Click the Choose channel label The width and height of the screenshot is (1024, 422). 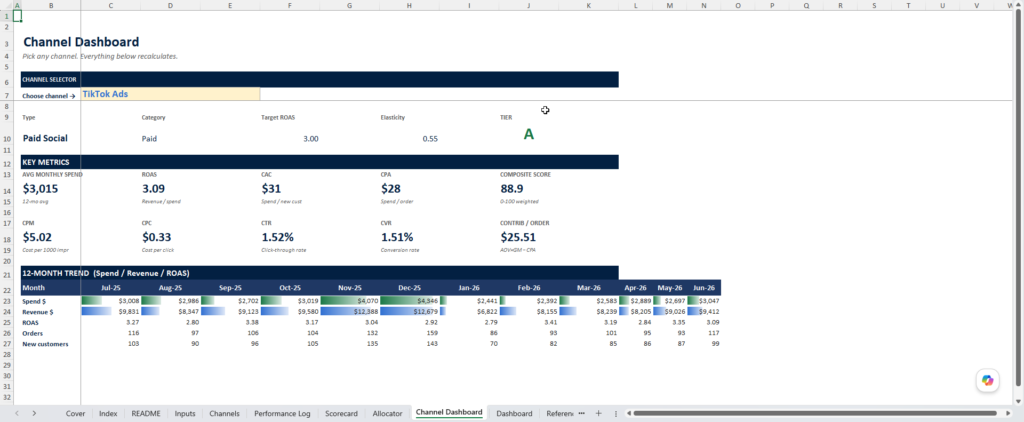49,95
